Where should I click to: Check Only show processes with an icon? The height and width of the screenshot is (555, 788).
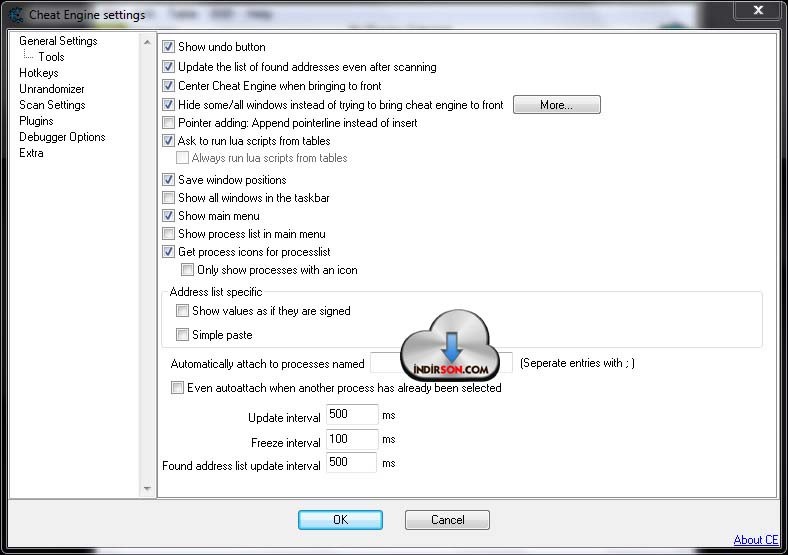click(187, 269)
